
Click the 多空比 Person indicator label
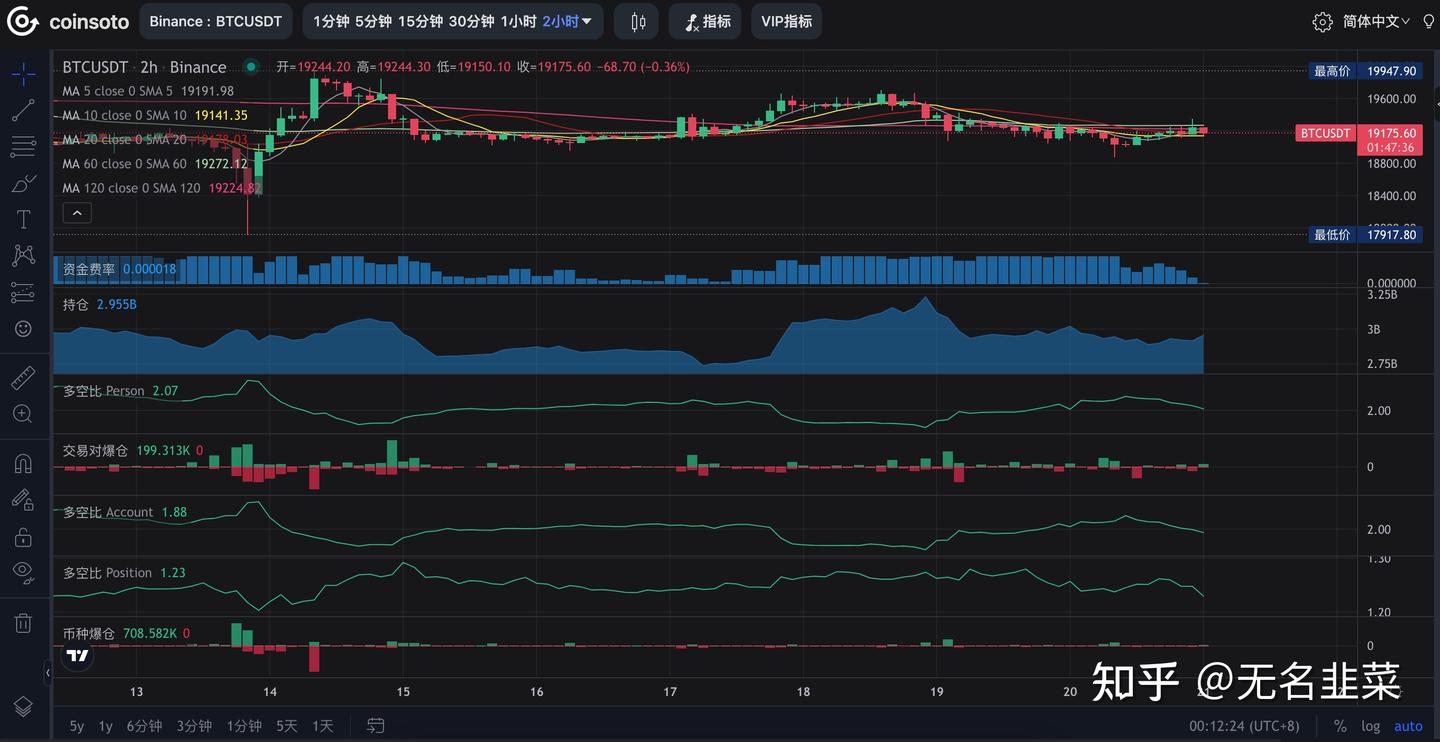103,391
